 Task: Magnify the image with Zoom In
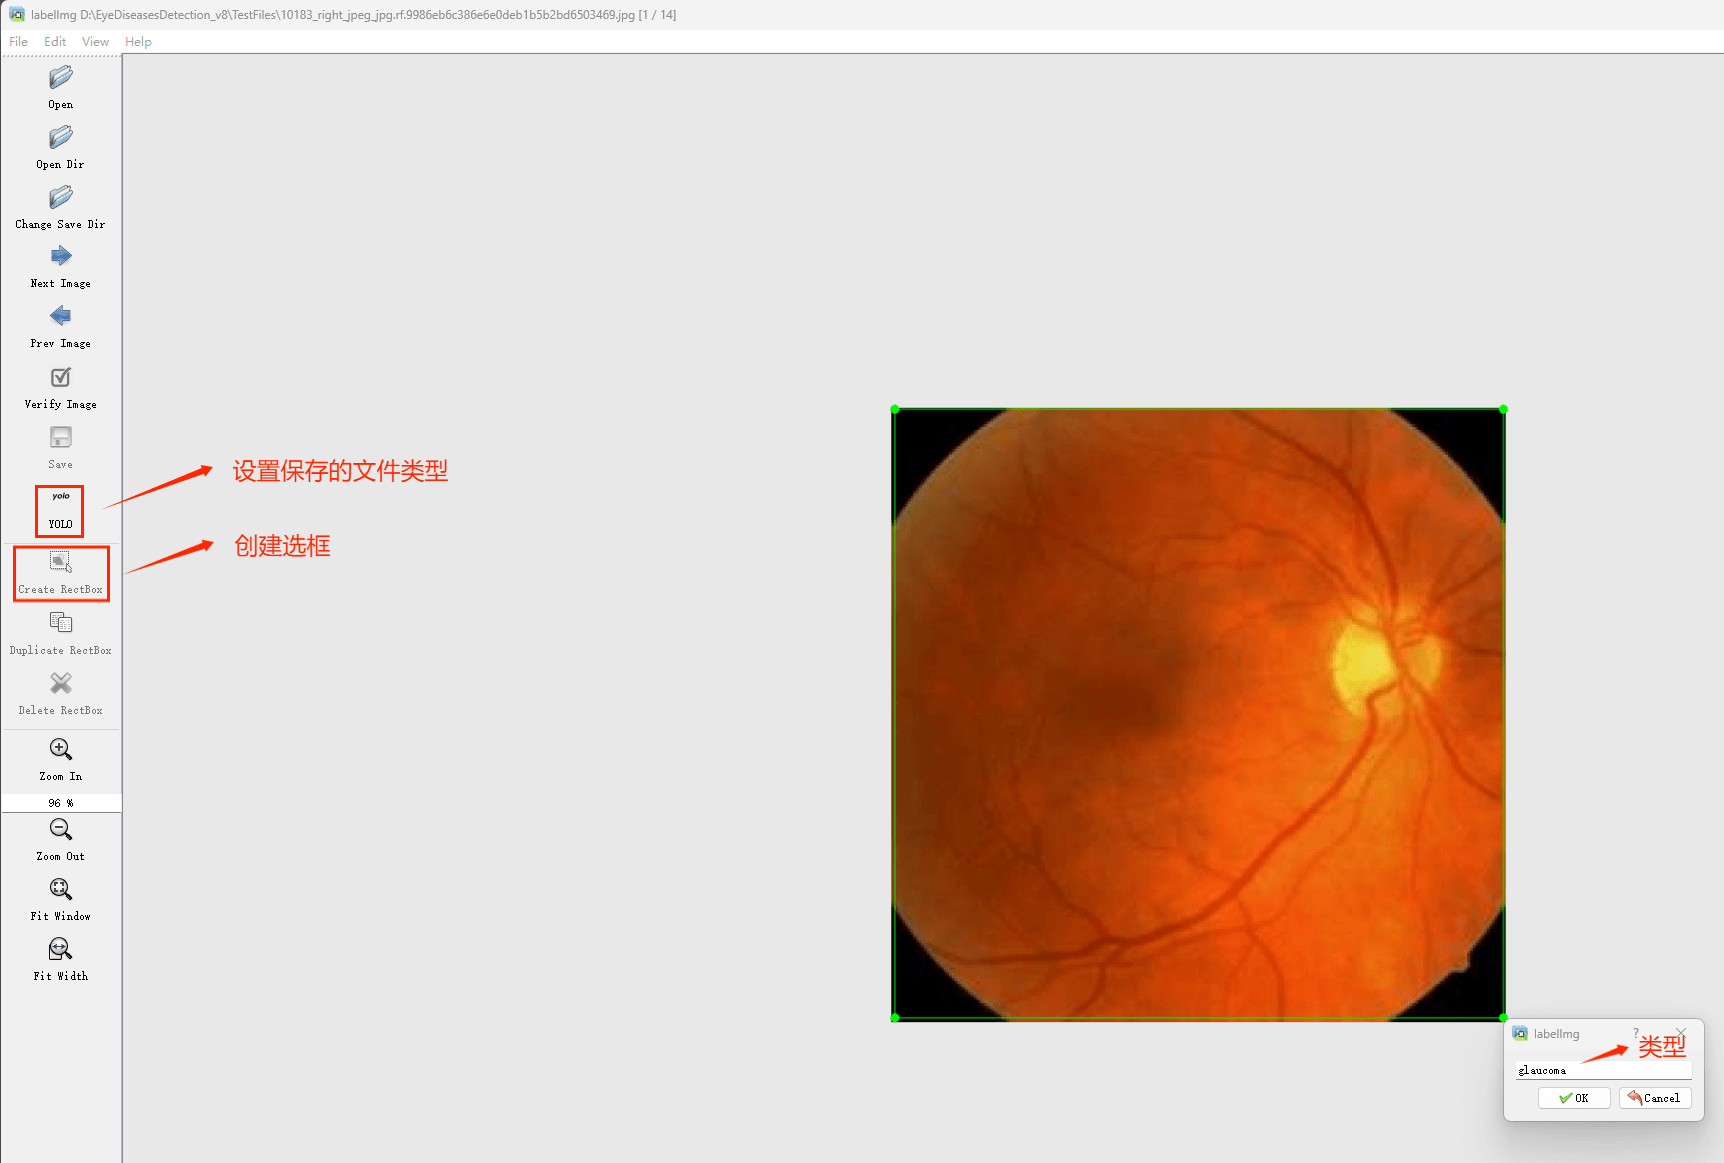[x=60, y=759]
